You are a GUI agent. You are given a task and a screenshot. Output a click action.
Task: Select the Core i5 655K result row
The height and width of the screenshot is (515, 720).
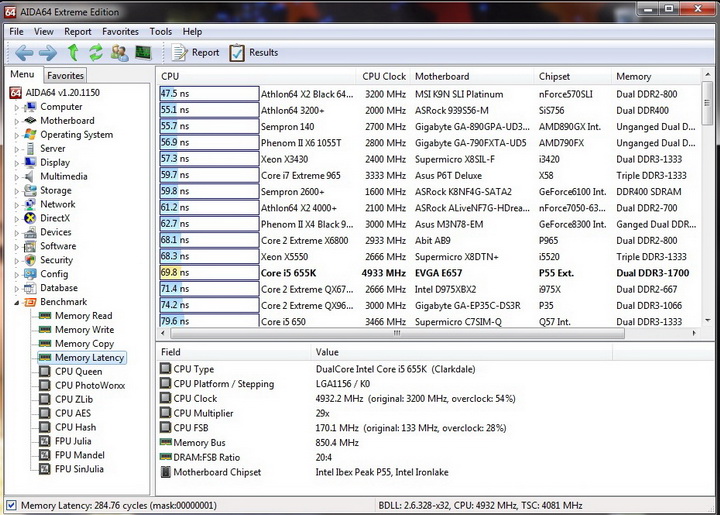(x=429, y=273)
